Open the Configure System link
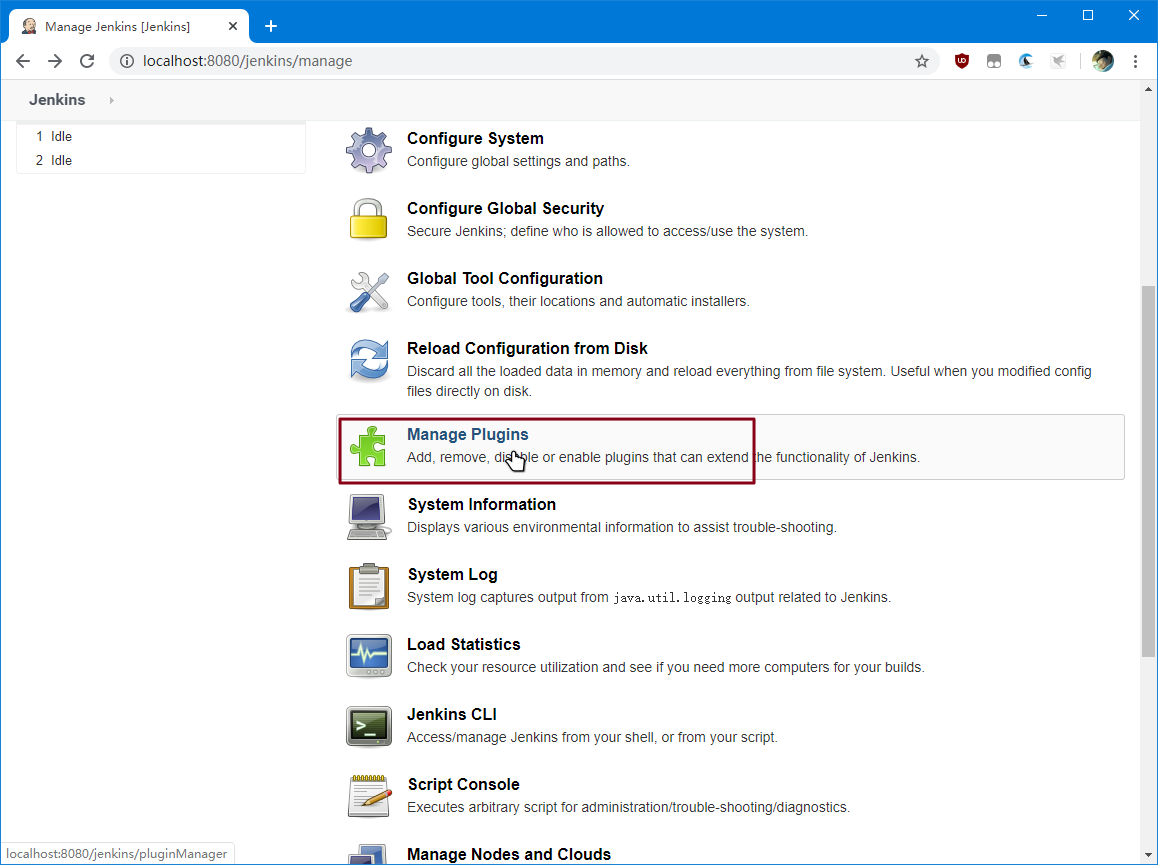 click(x=475, y=139)
